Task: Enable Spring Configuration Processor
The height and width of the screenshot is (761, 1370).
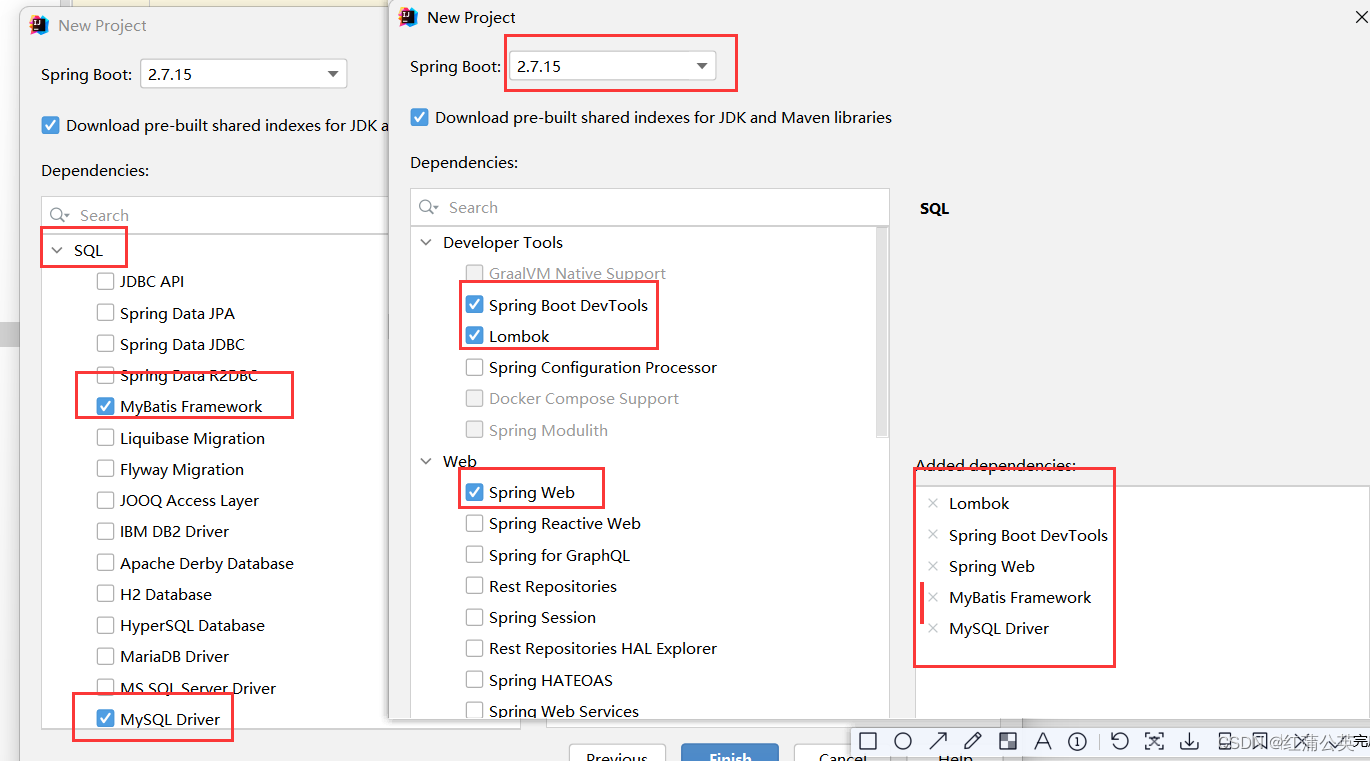Action: (x=475, y=367)
